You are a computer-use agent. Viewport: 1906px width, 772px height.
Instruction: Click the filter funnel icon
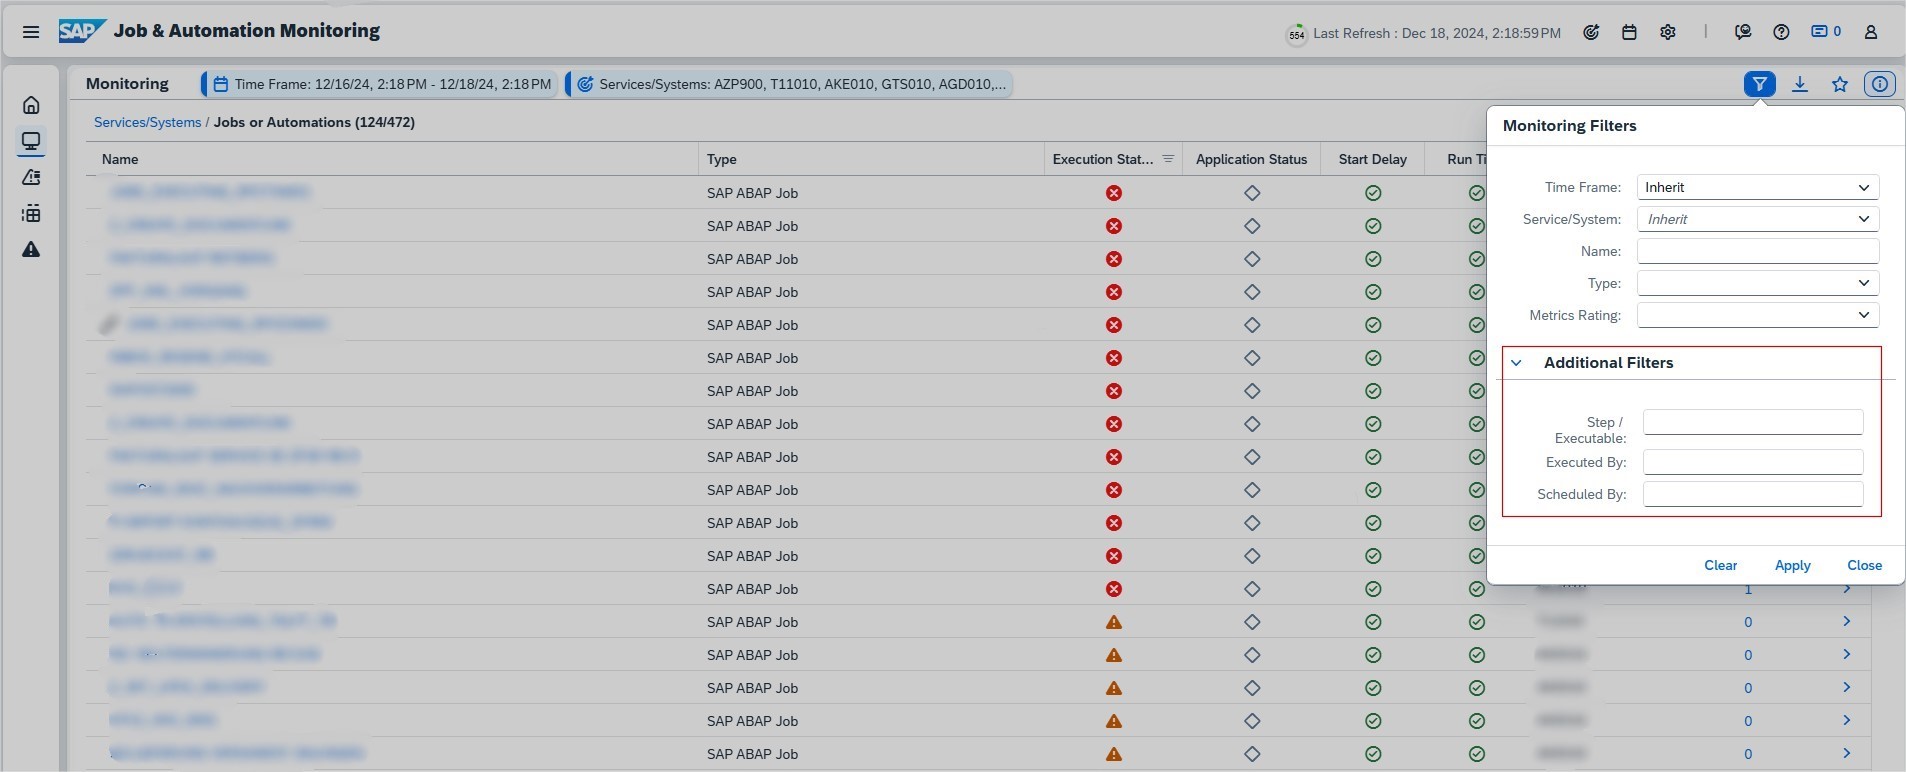click(1759, 84)
